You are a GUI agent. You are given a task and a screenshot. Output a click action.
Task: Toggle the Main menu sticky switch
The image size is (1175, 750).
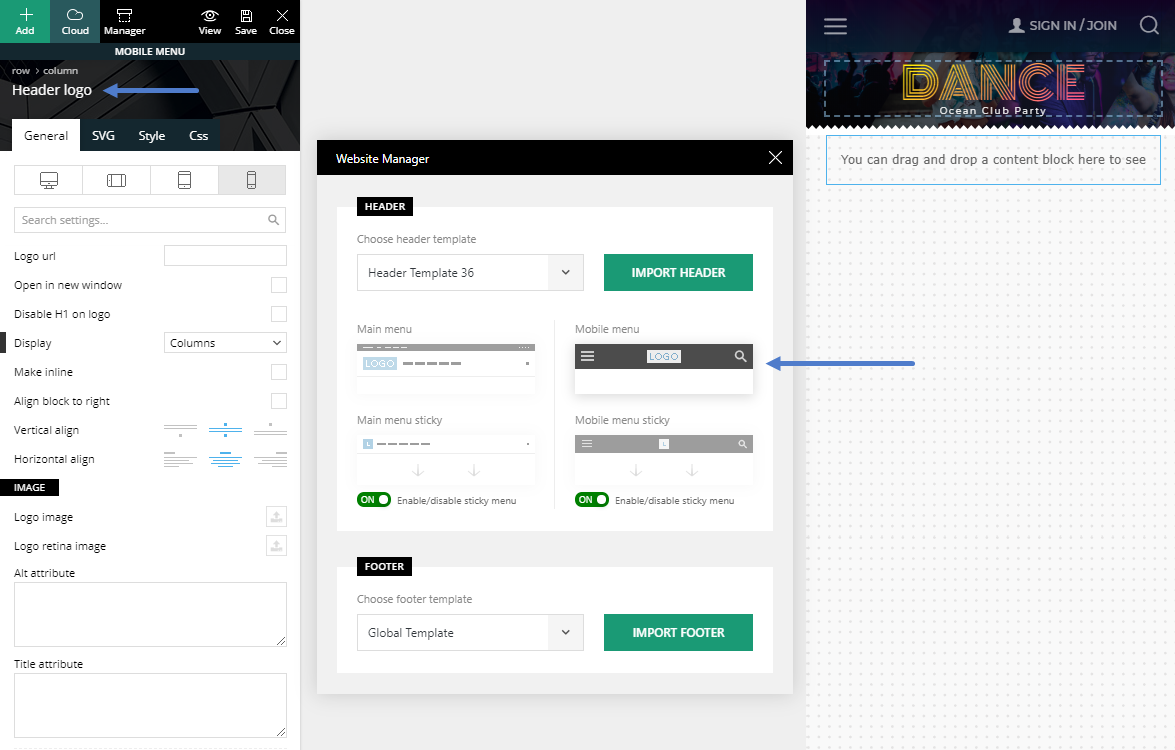click(x=374, y=500)
